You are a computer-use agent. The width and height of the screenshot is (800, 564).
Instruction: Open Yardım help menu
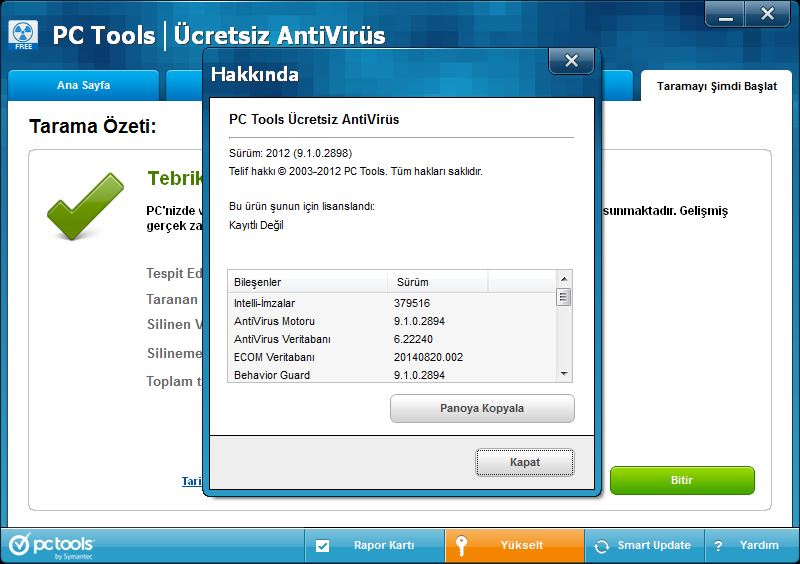click(x=750, y=546)
